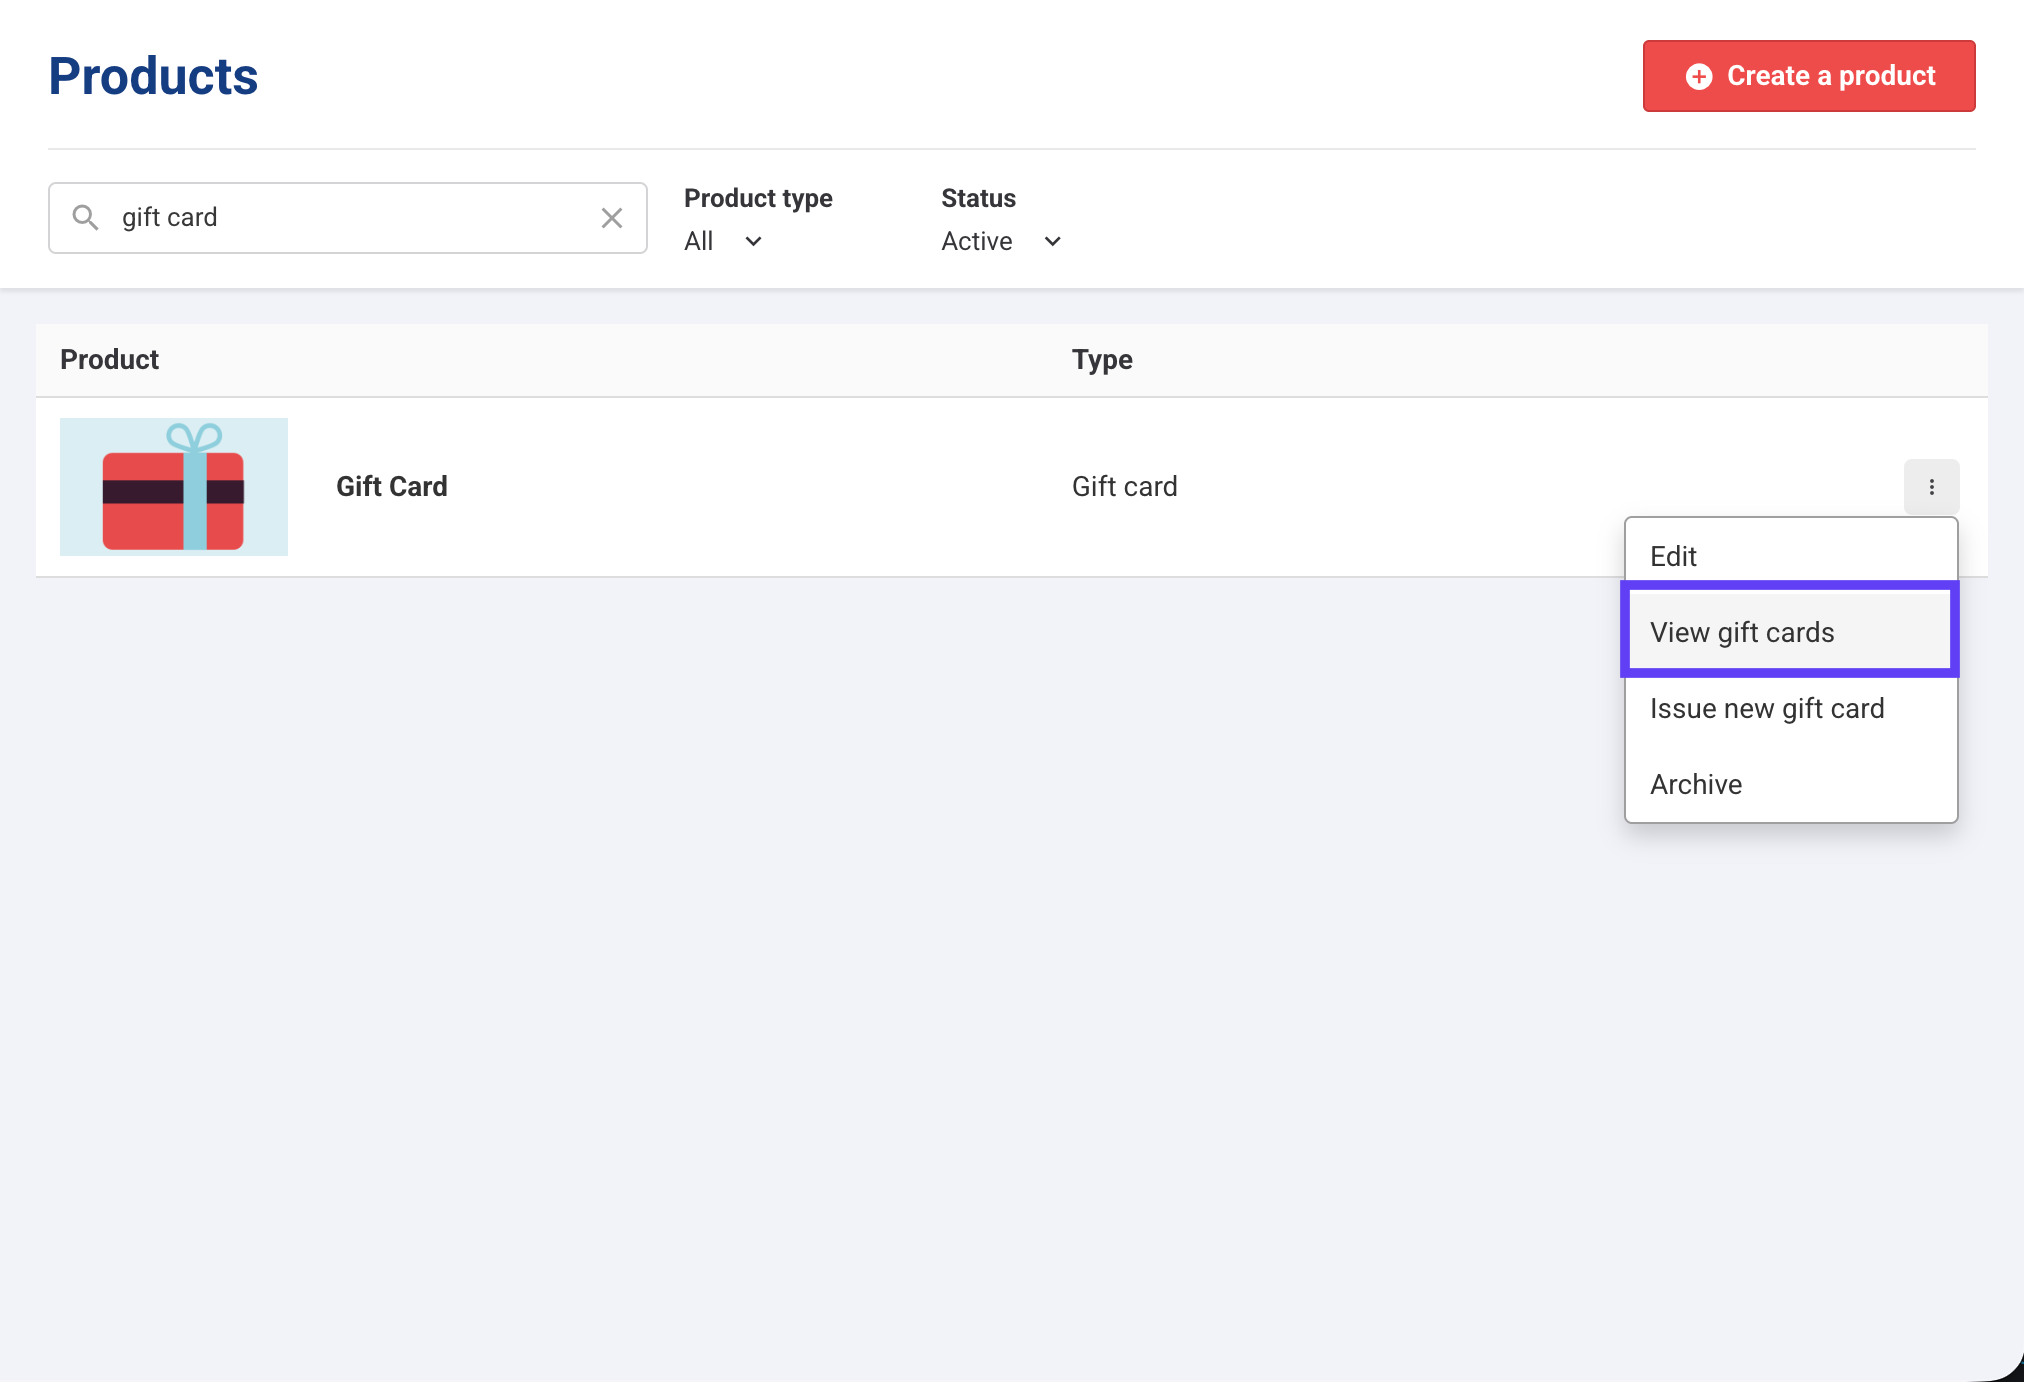
Task: Click the Gift card type cell
Action: coord(1124,486)
